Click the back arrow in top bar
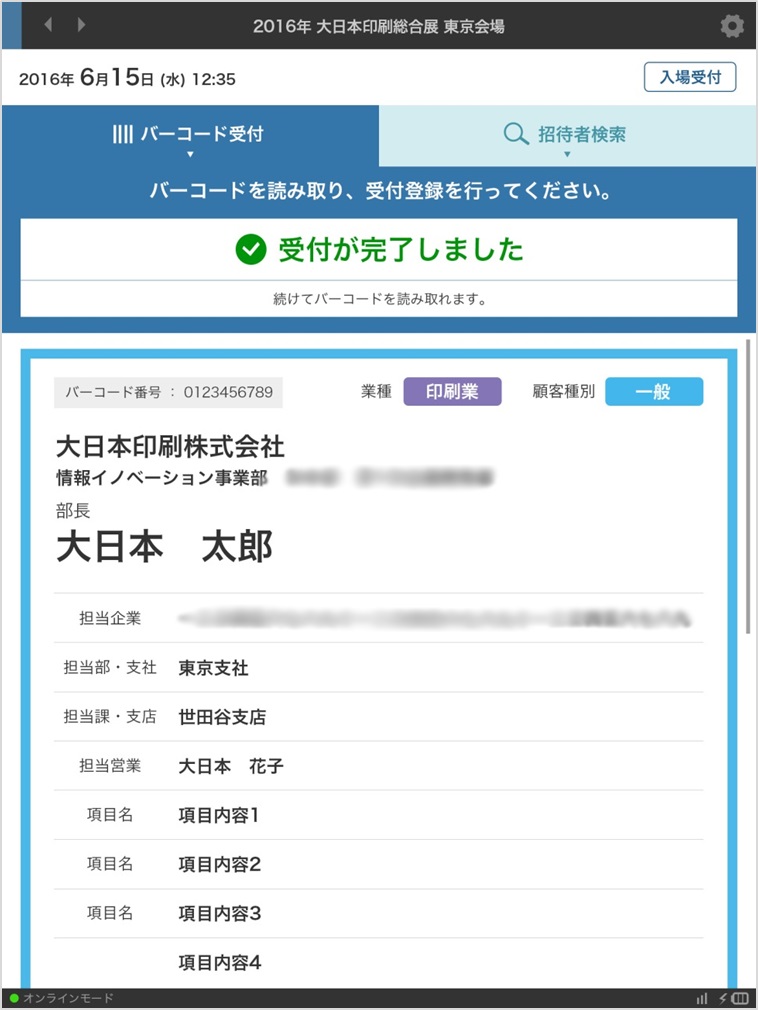Image resolution: width=758 pixels, height=1010 pixels. click(48, 25)
